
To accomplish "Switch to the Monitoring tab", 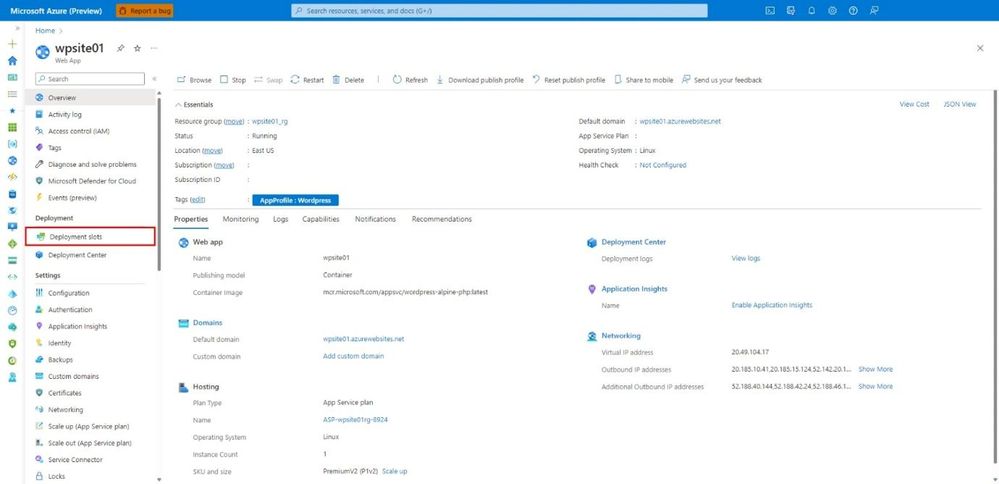I will coord(240,219).
